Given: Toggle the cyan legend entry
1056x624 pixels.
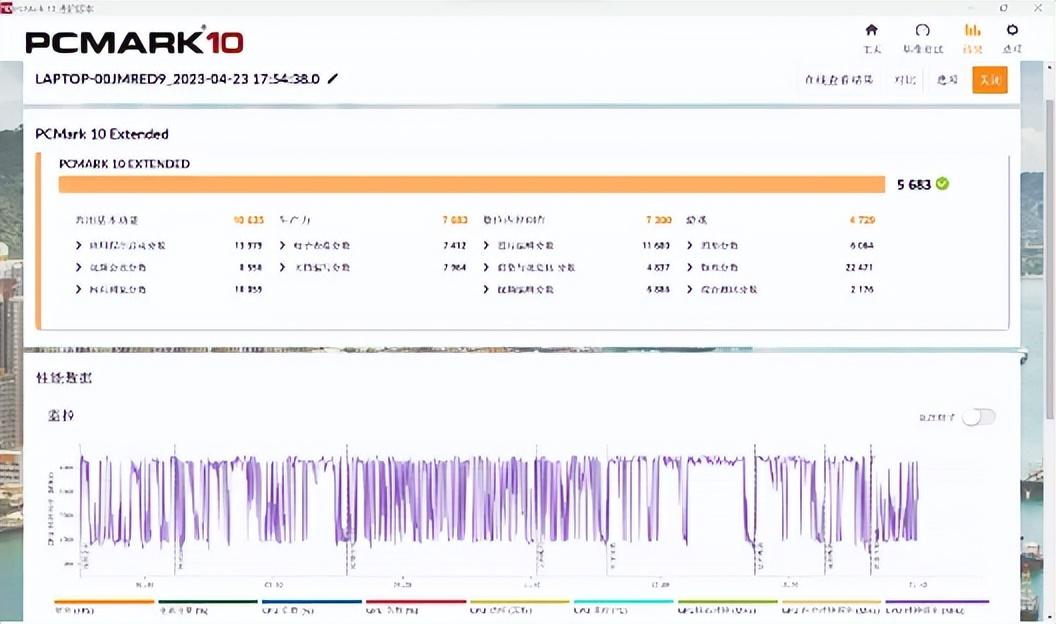Looking at the screenshot, I should (624, 606).
